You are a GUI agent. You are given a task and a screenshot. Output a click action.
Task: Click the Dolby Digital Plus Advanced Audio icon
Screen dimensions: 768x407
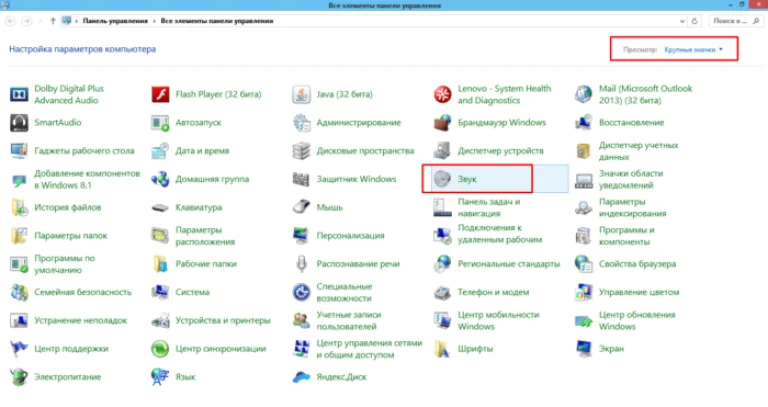click(19, 94)
